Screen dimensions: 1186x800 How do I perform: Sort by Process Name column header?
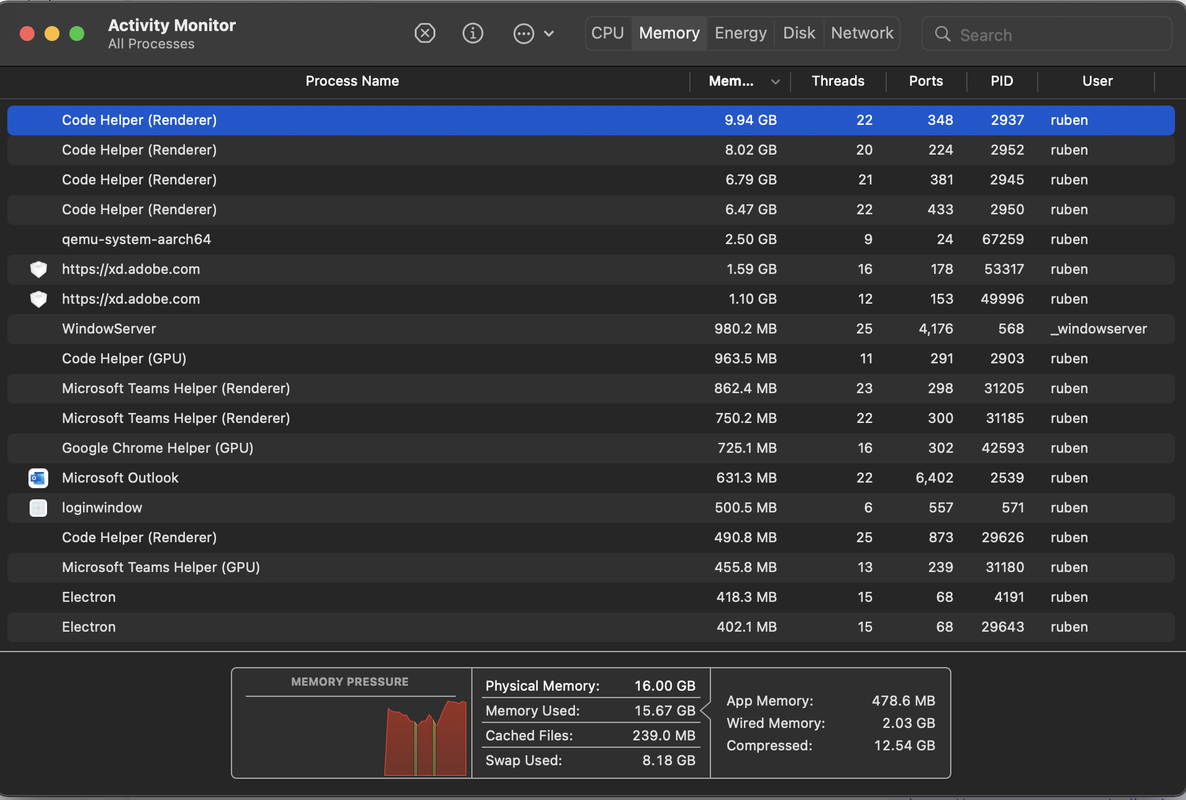click(352, 81)
